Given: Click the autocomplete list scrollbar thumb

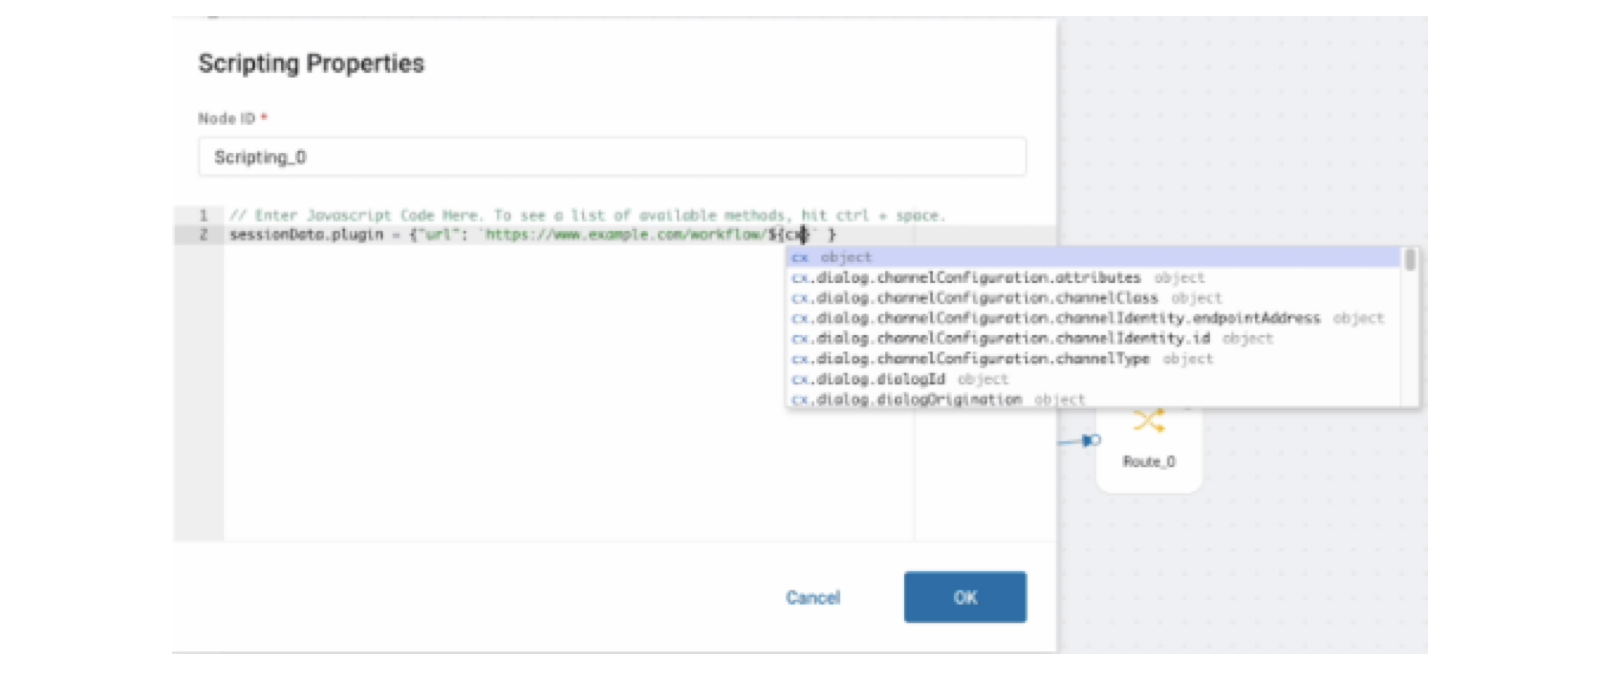Looking at the screenshot, I should coord(1410,260).
